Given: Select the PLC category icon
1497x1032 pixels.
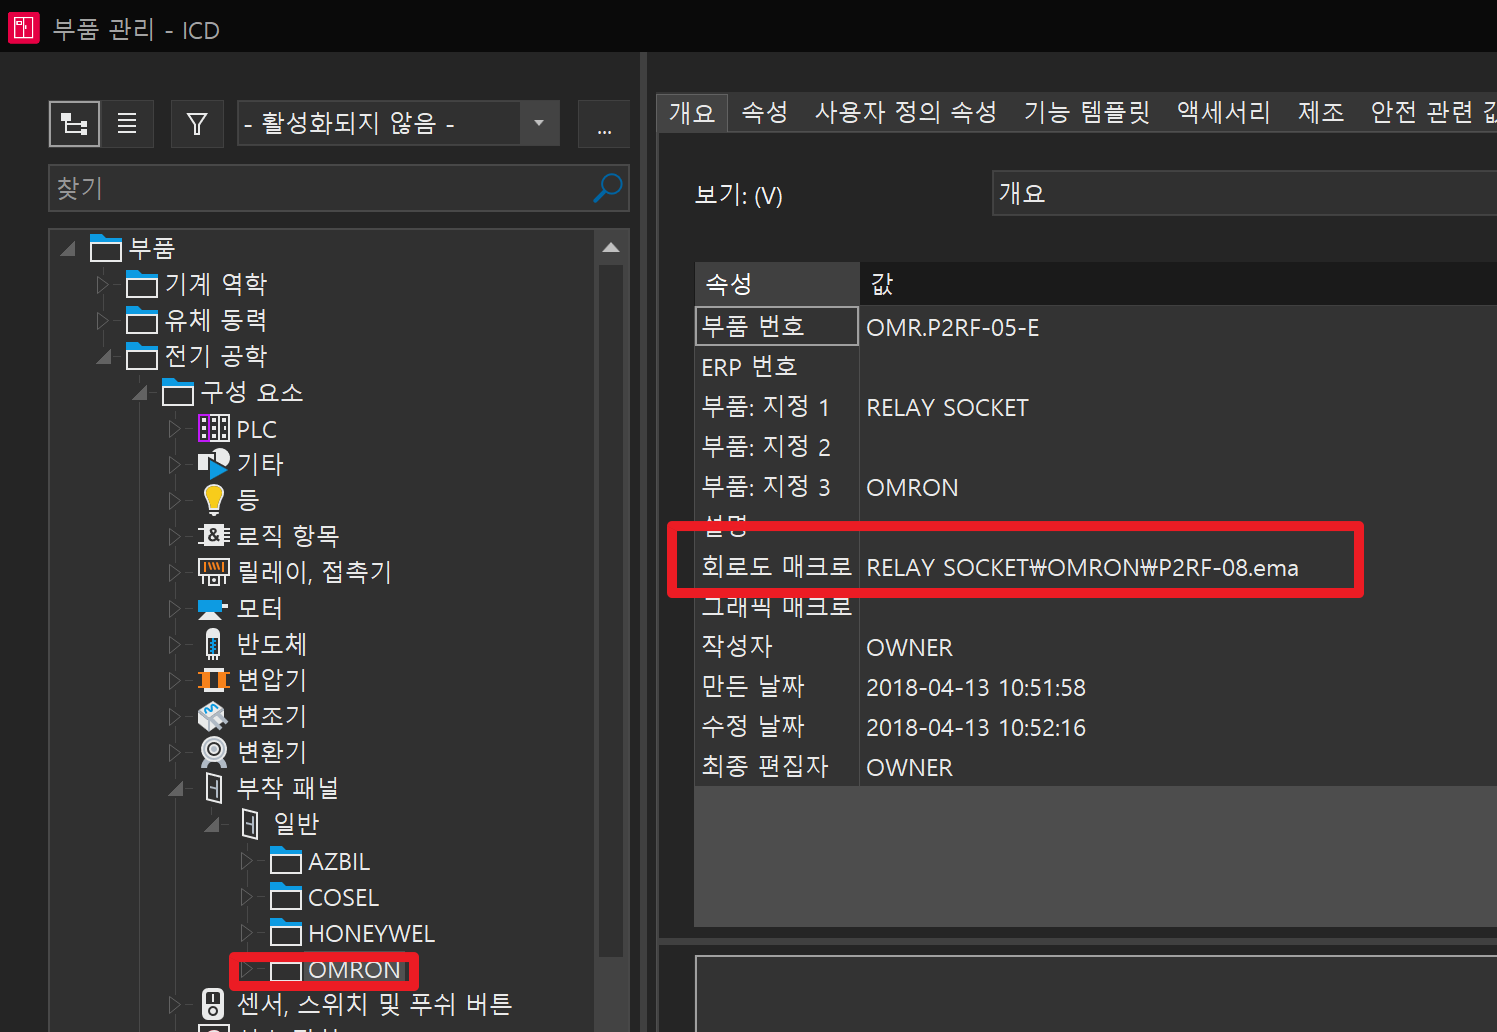Looking at the screenshot, I should point(213,428).
